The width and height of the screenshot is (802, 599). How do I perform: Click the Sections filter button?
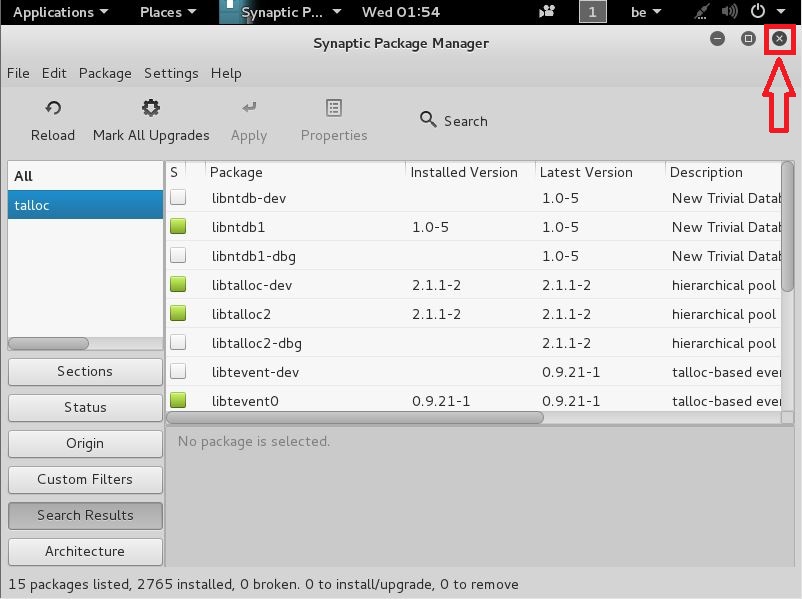pos(85,371)
